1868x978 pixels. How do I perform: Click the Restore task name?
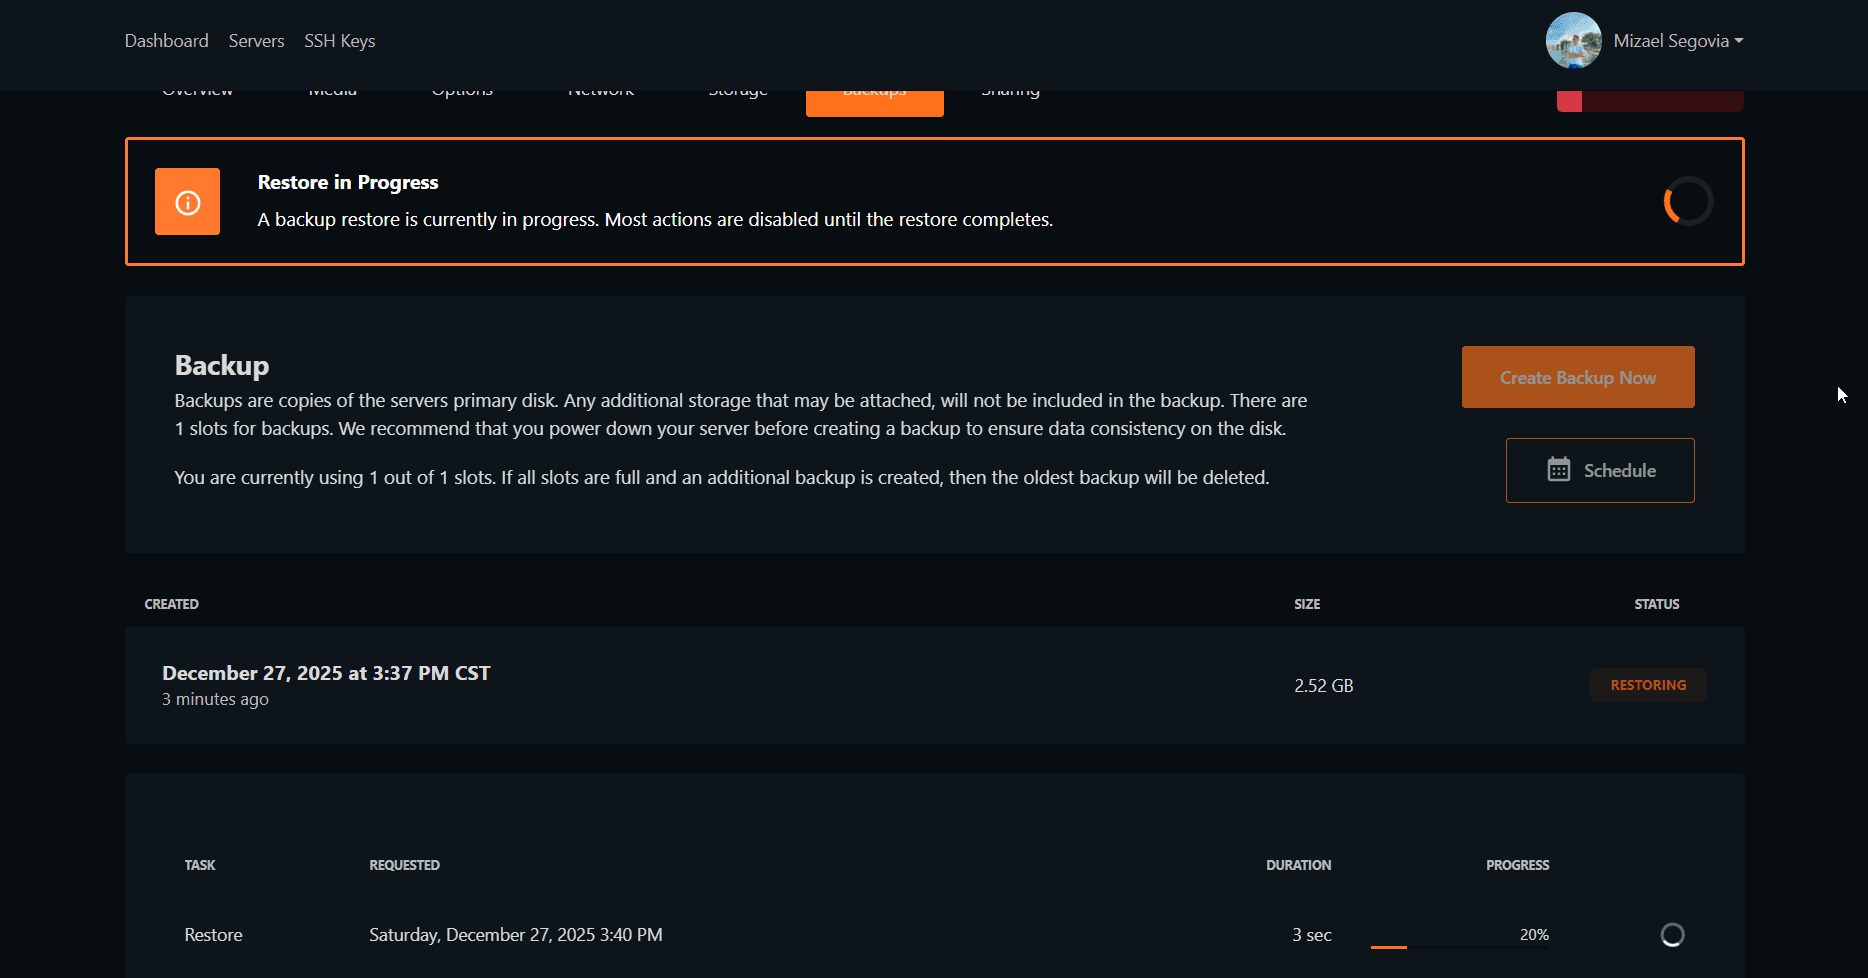pyautogui.click(x=213, y=935)
